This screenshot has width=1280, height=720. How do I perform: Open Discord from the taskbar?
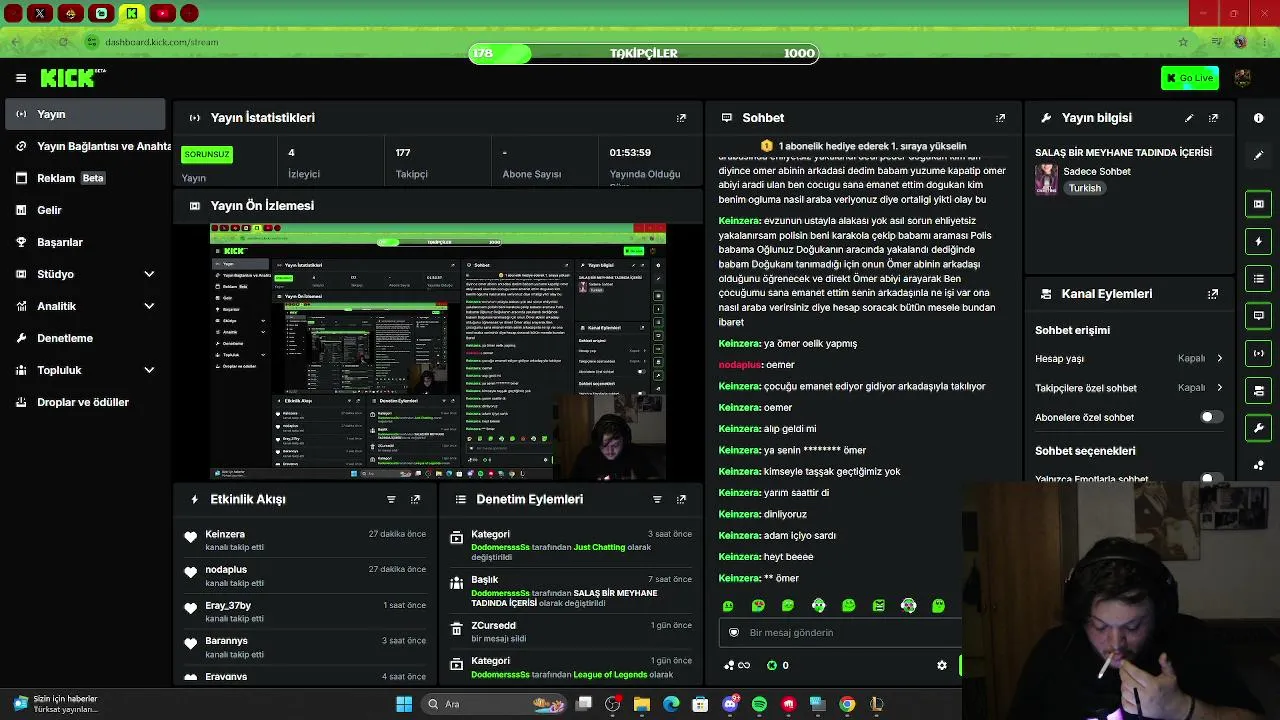(730, 704)
